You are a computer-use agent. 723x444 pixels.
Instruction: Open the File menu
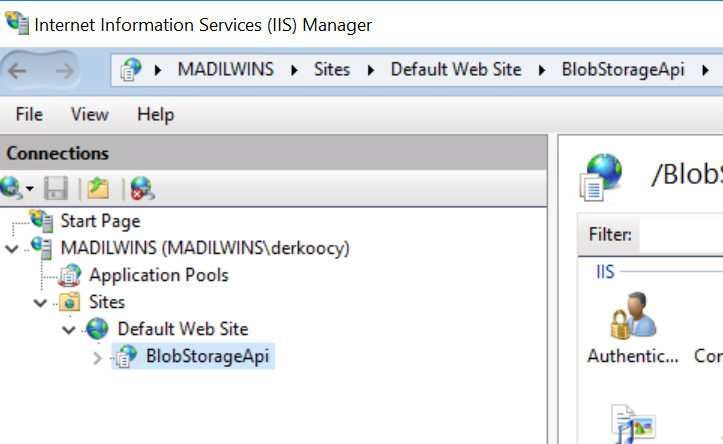click(x=29, y=115)
